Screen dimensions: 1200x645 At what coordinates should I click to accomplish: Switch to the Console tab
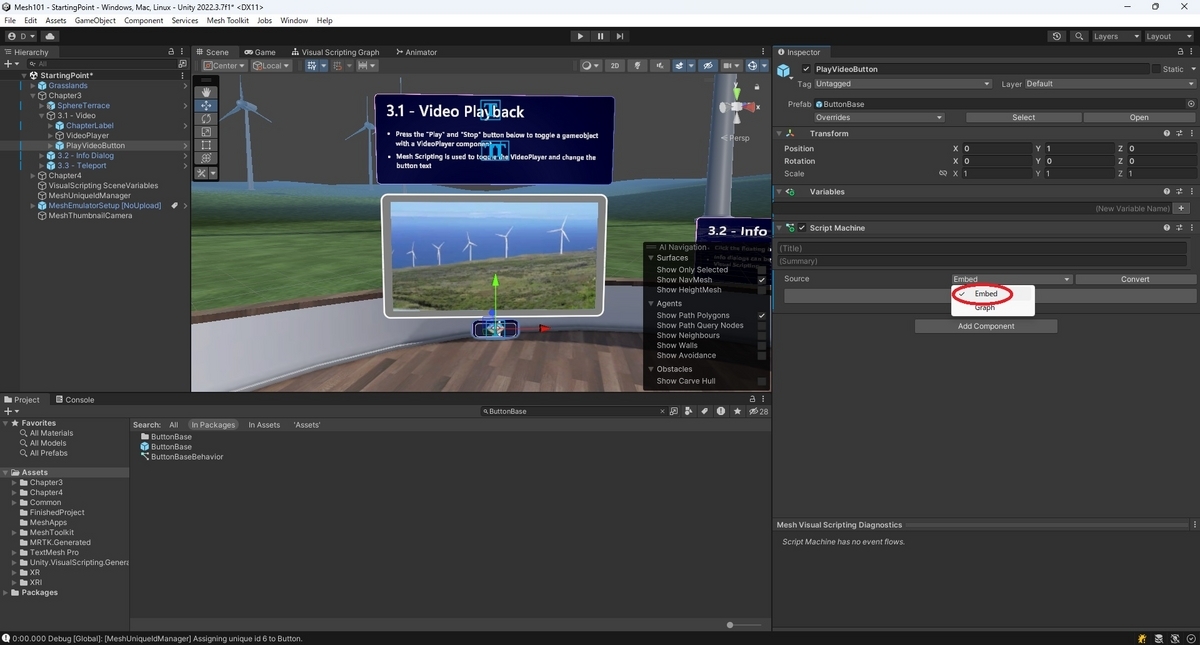click(x=74, y=399)
